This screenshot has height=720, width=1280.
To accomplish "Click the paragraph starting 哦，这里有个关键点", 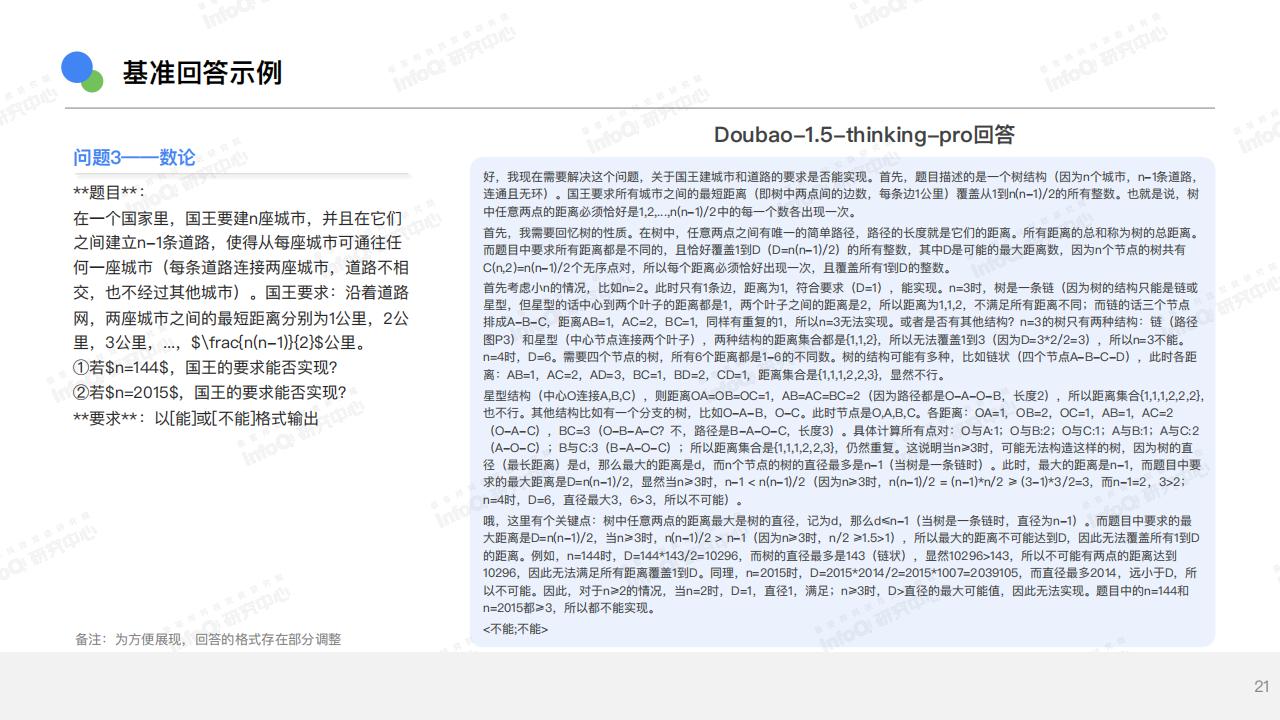I will (x=841, y=564).
